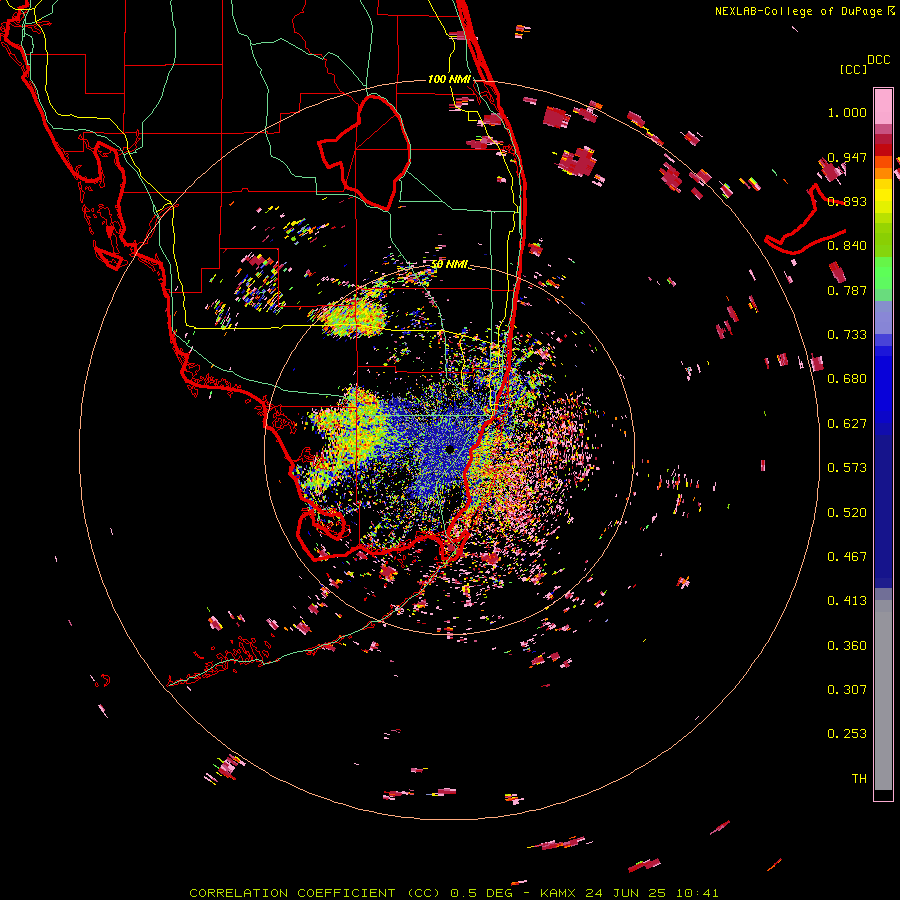900x900 pixels.
Task: Select the 0.680 scale value
Action: 847,379
